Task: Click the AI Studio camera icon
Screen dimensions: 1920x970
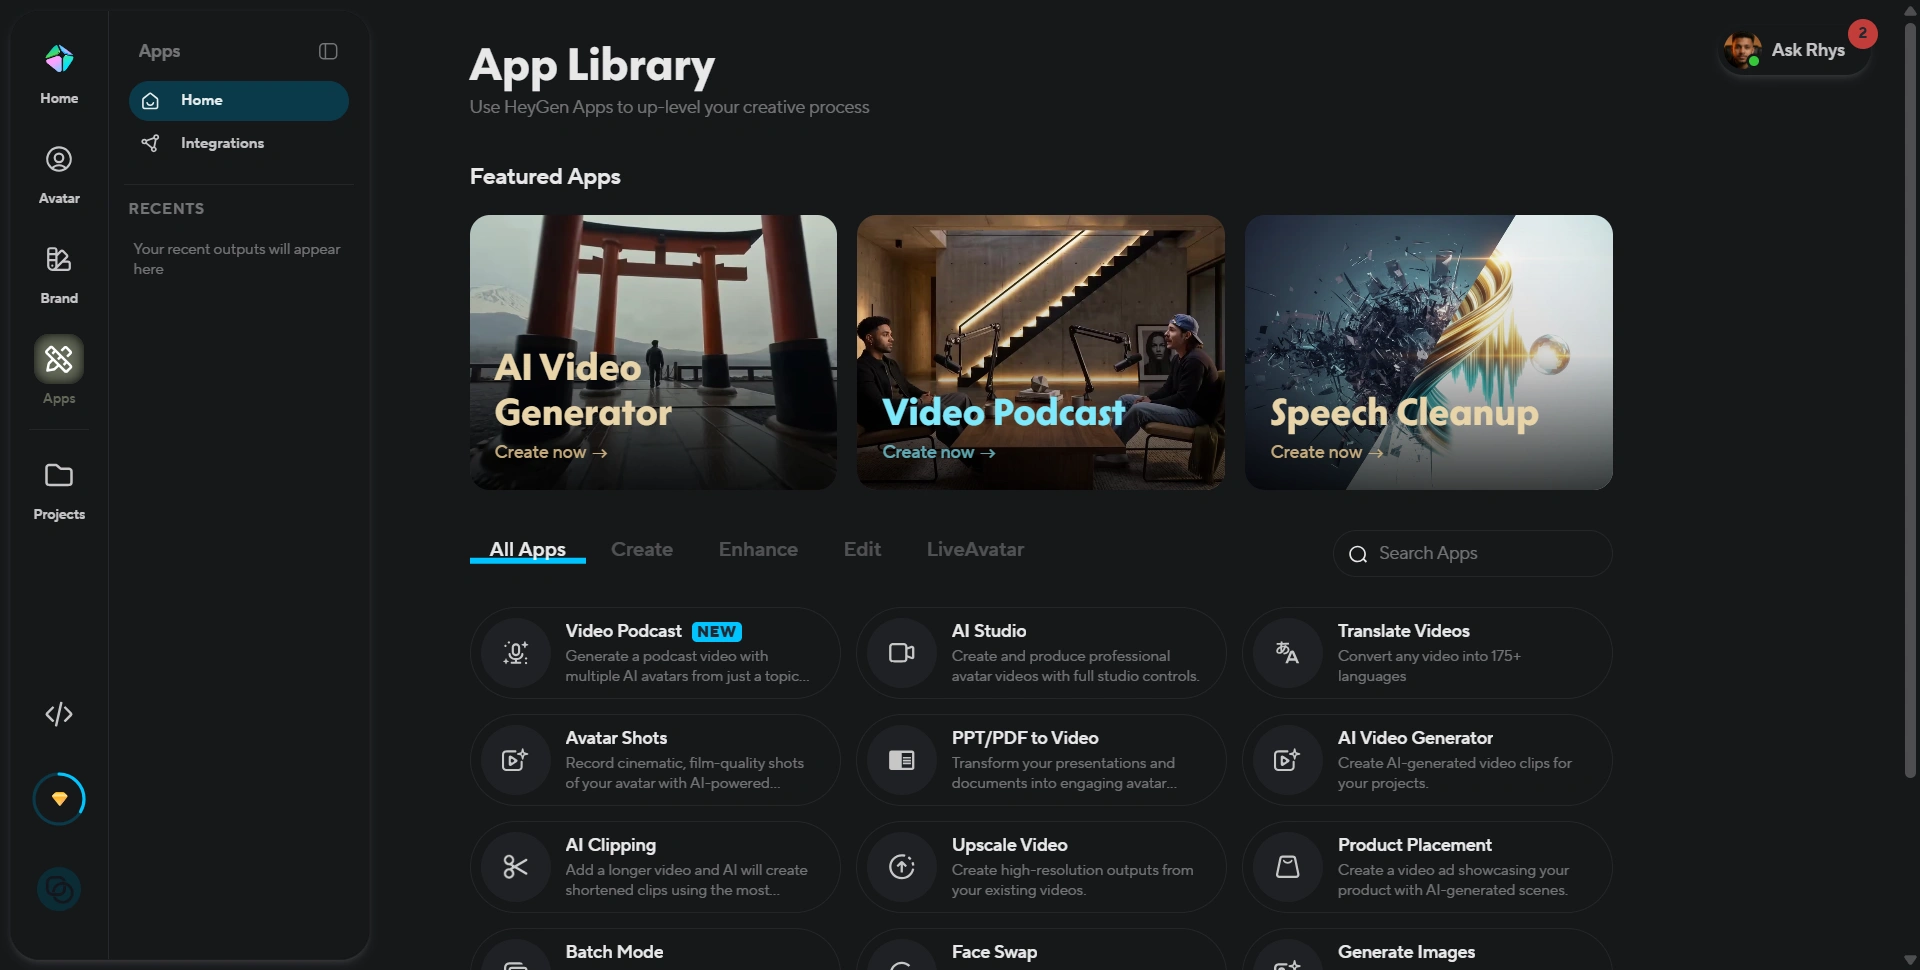Action: [x=902, y=653]
